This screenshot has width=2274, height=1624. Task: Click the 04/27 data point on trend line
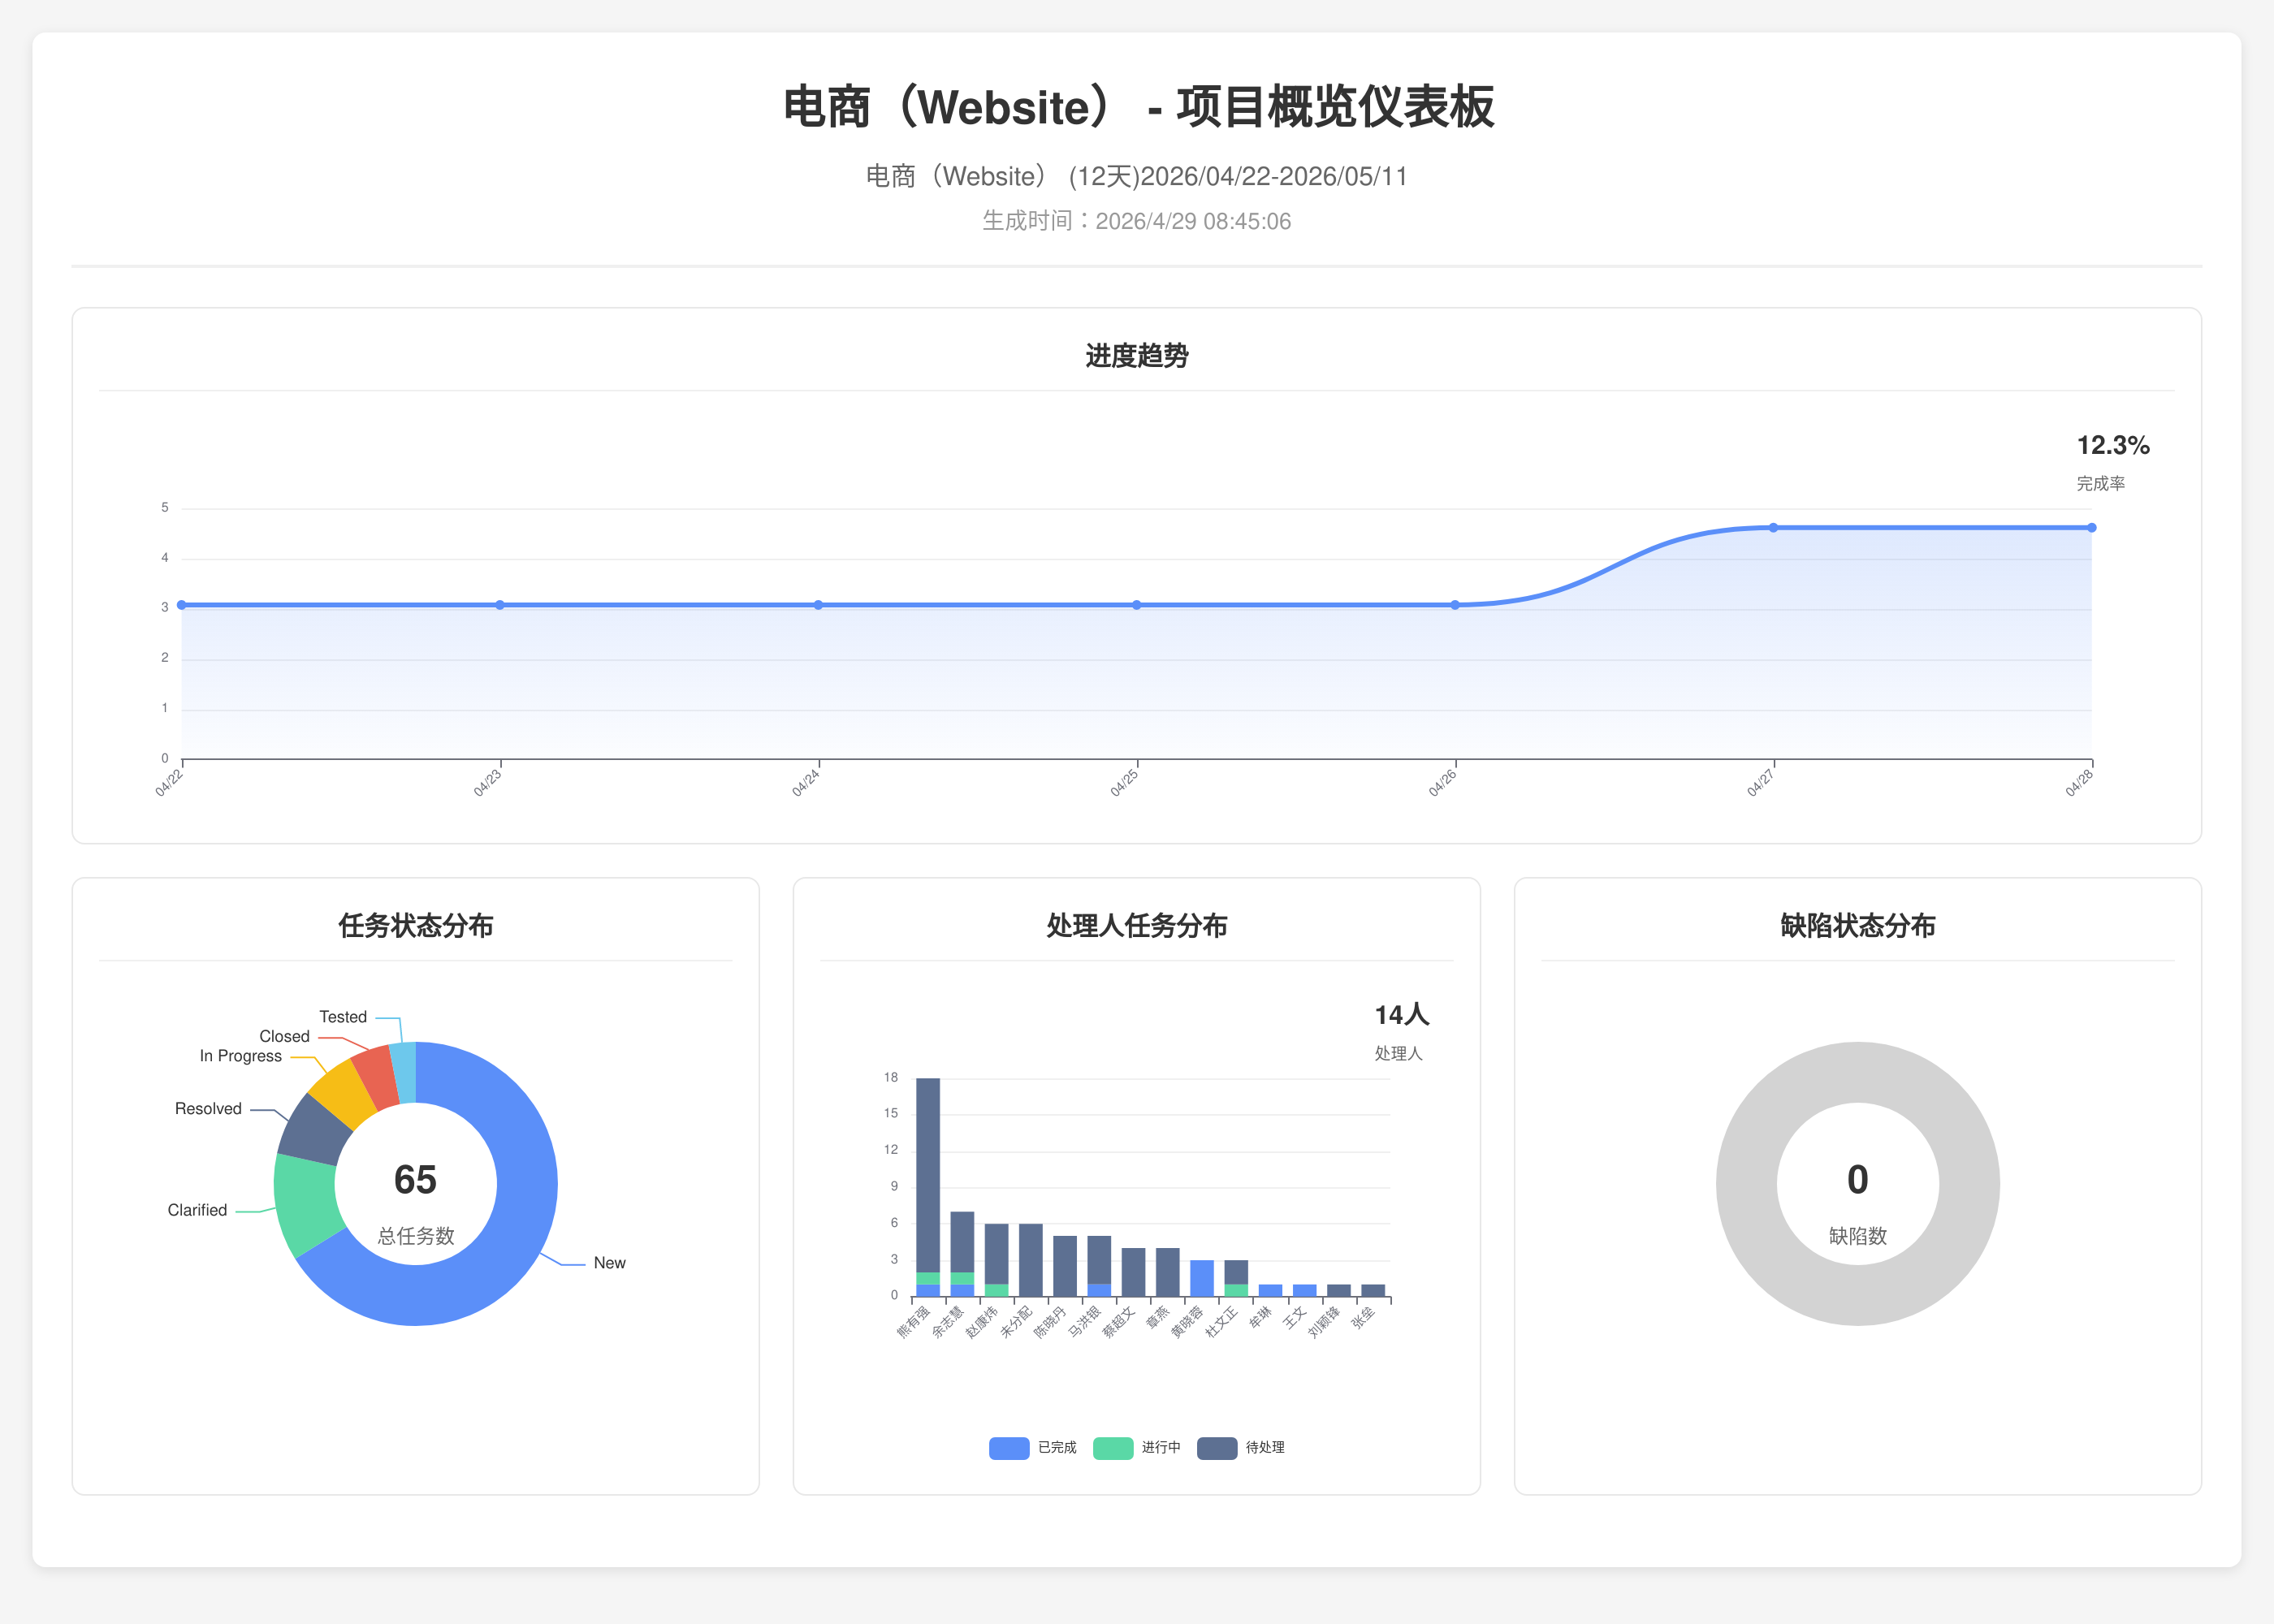click(x=1773, y=528)
